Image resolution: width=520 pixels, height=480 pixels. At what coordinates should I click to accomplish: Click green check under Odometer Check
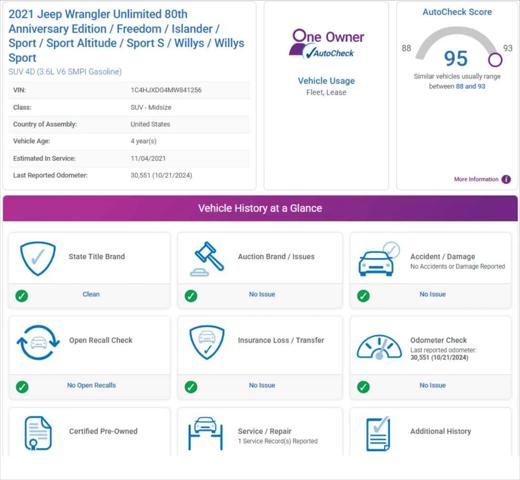click(x=363, y=387)
